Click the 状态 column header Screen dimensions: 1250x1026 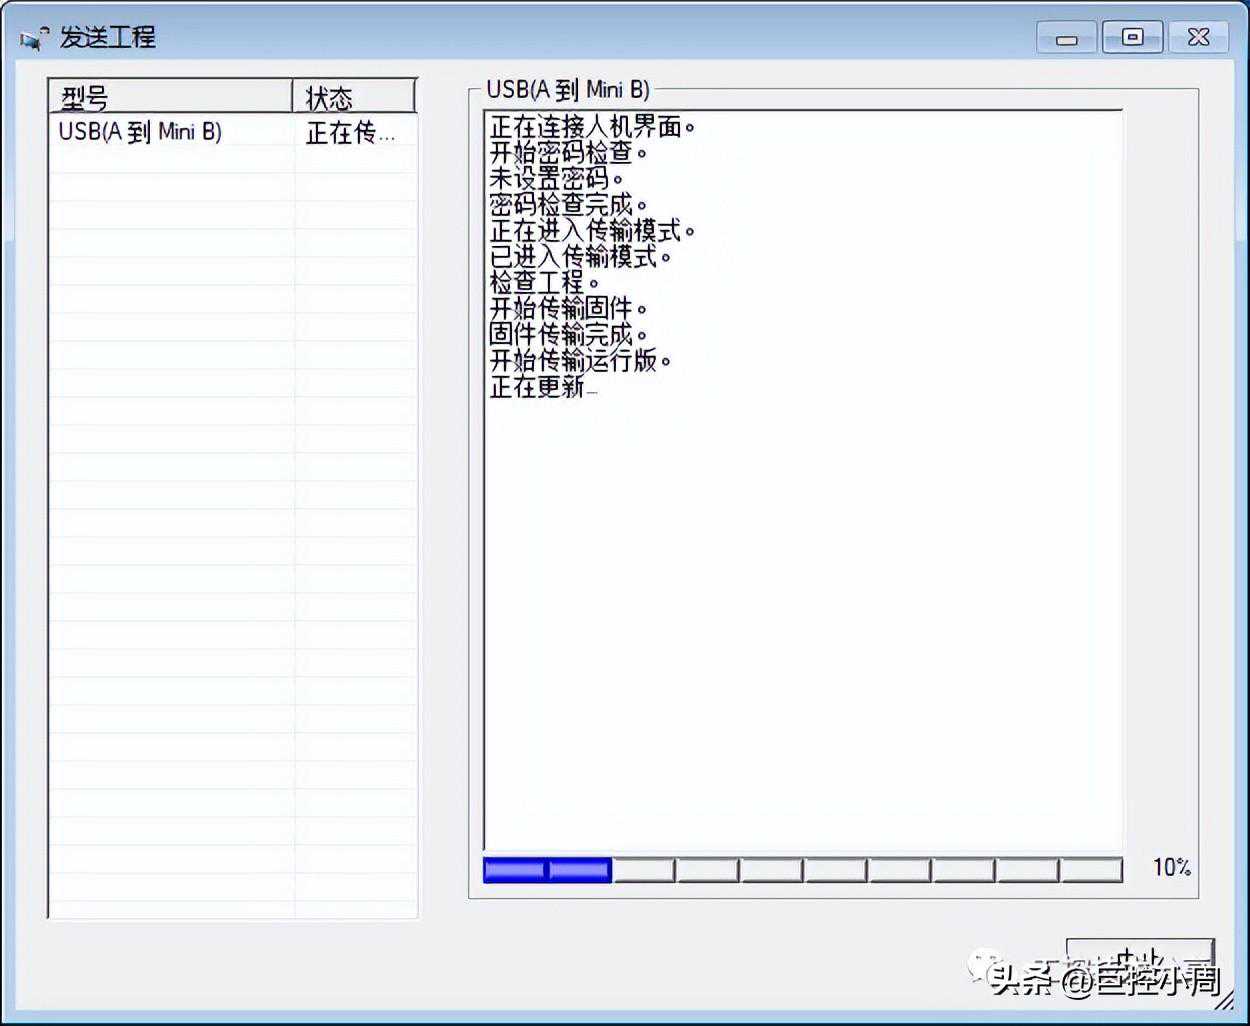click(x=354, y=97)
